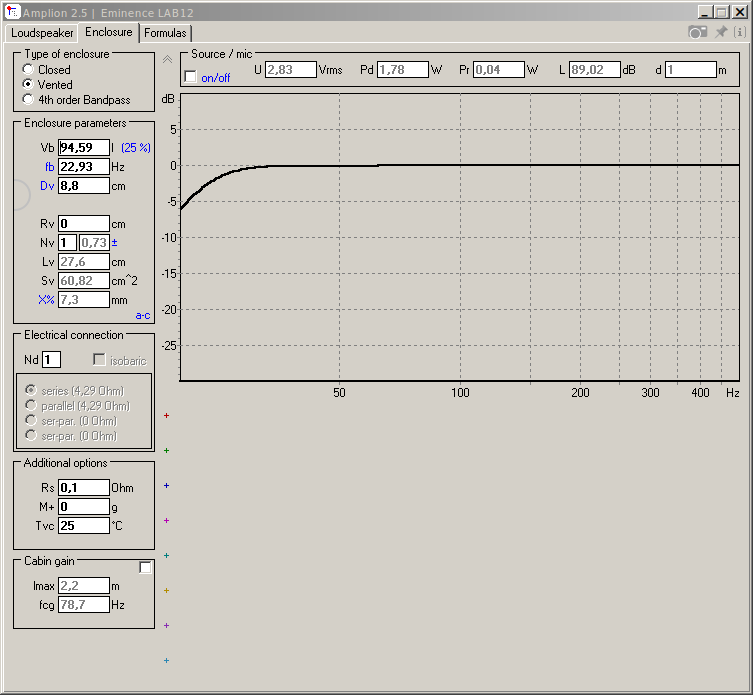Image resolution: width=753 pixels, height=695 pixels.
Task: Add the dark blue plus curve marker
Action: [166, 486]
